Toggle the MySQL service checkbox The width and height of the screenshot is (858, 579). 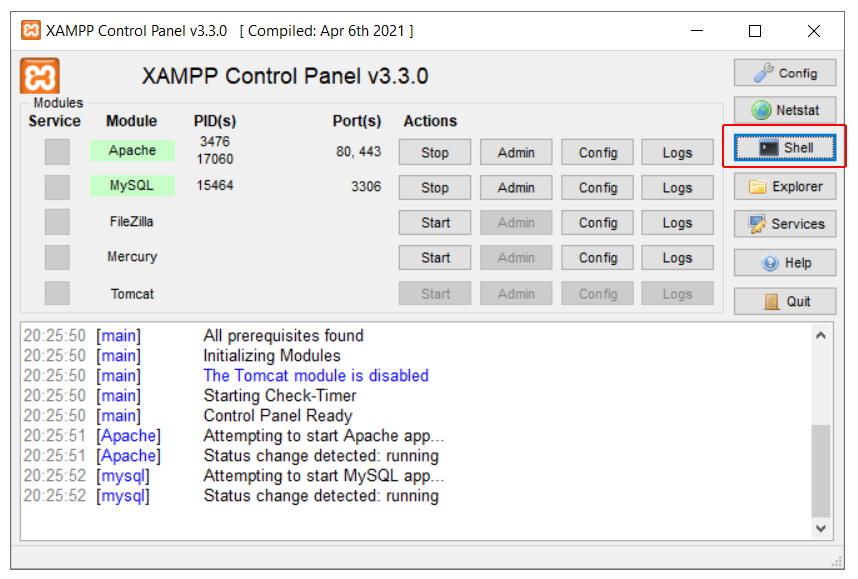[57, 187]
